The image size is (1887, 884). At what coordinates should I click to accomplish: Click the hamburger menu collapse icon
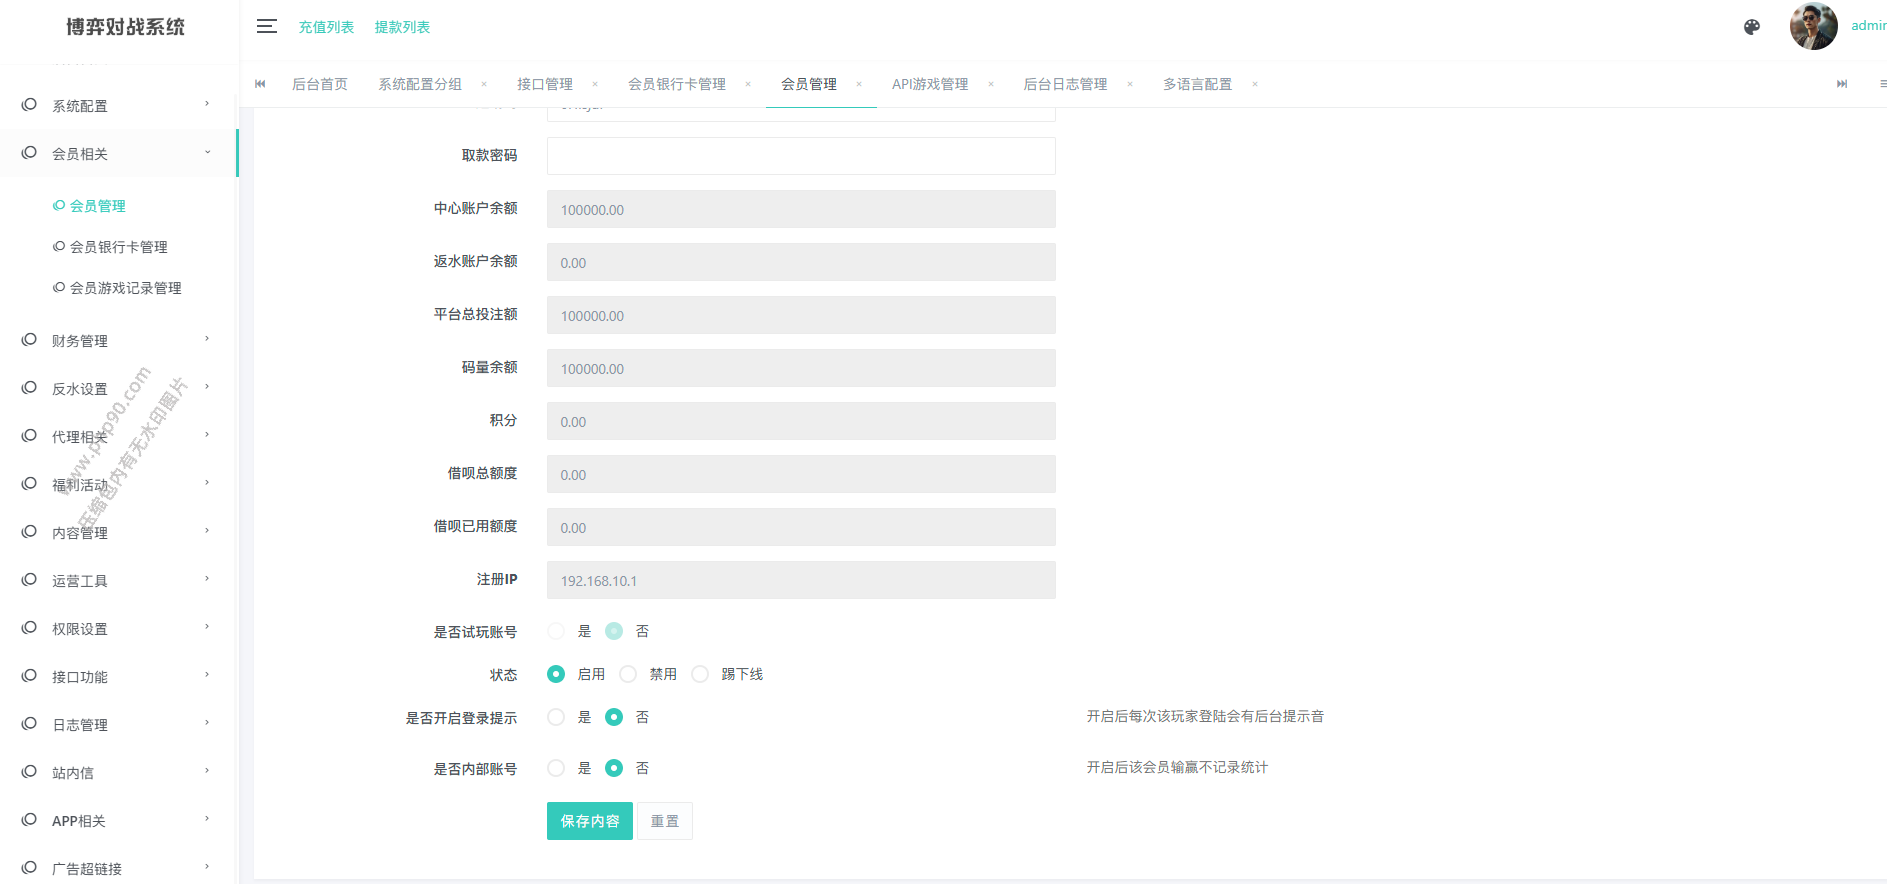[266, 27]
